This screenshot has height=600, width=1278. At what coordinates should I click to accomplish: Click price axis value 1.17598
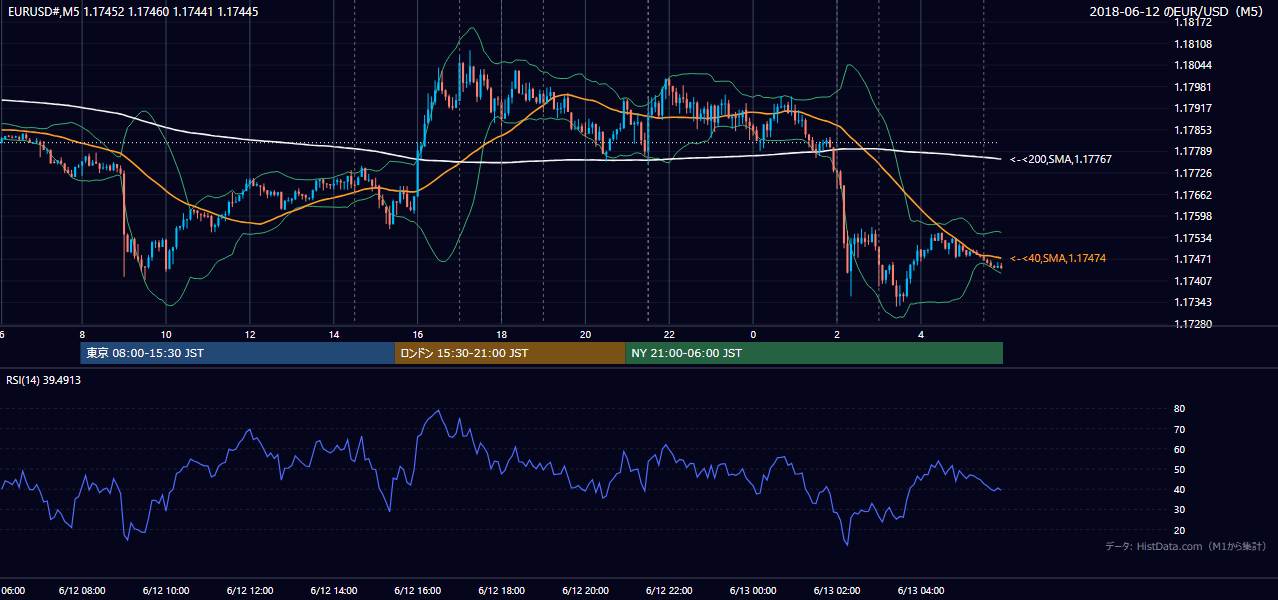pos(1193,216)
